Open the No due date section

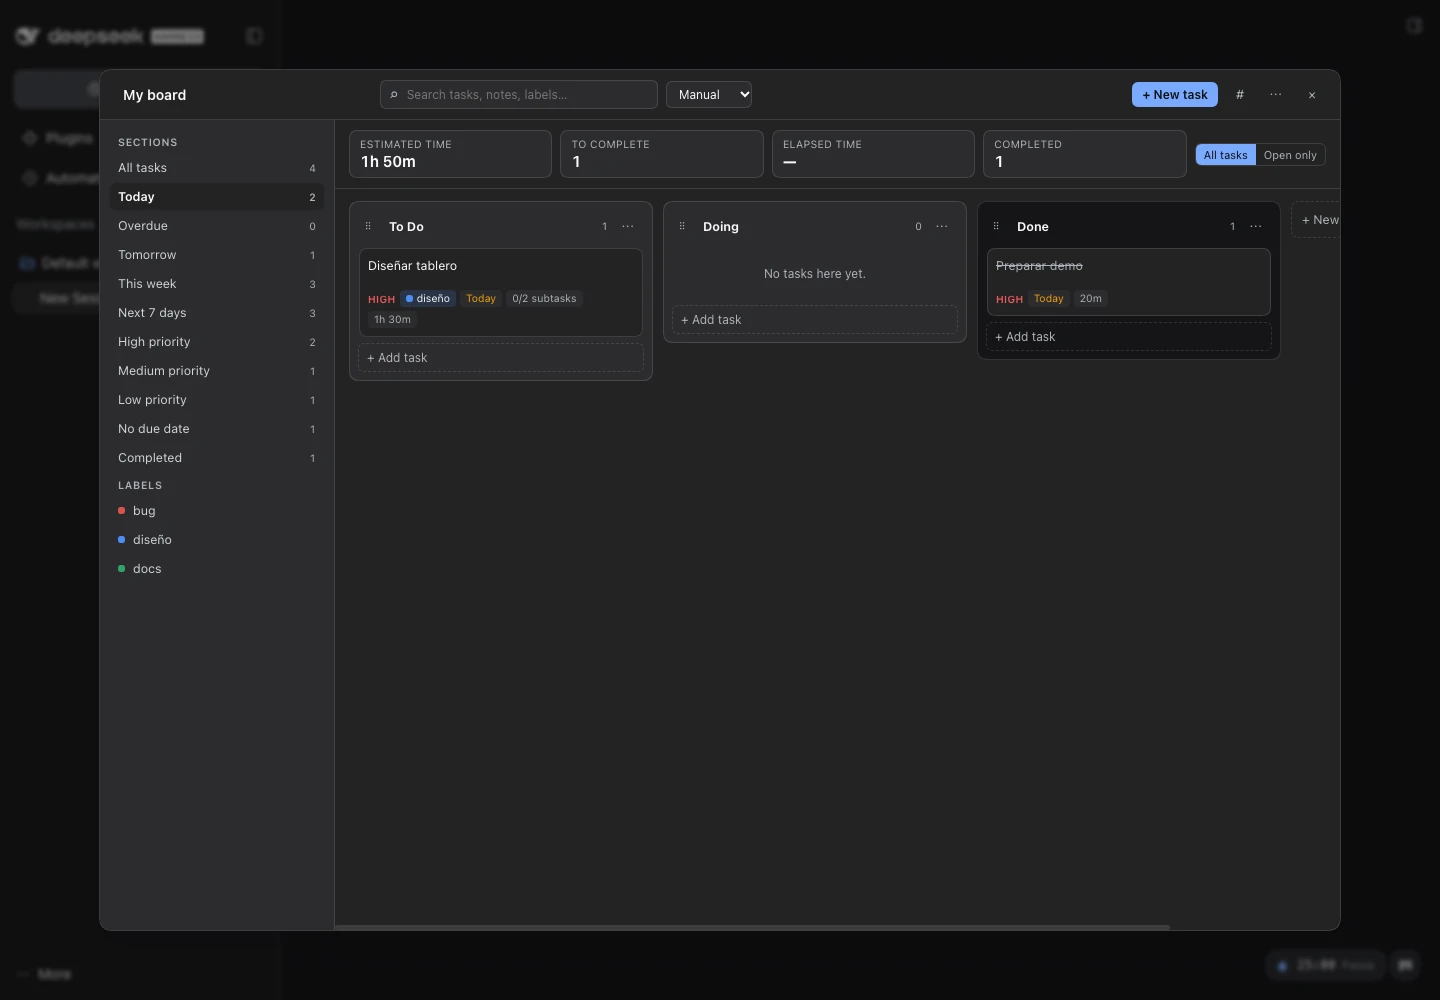tap(217, 429)
